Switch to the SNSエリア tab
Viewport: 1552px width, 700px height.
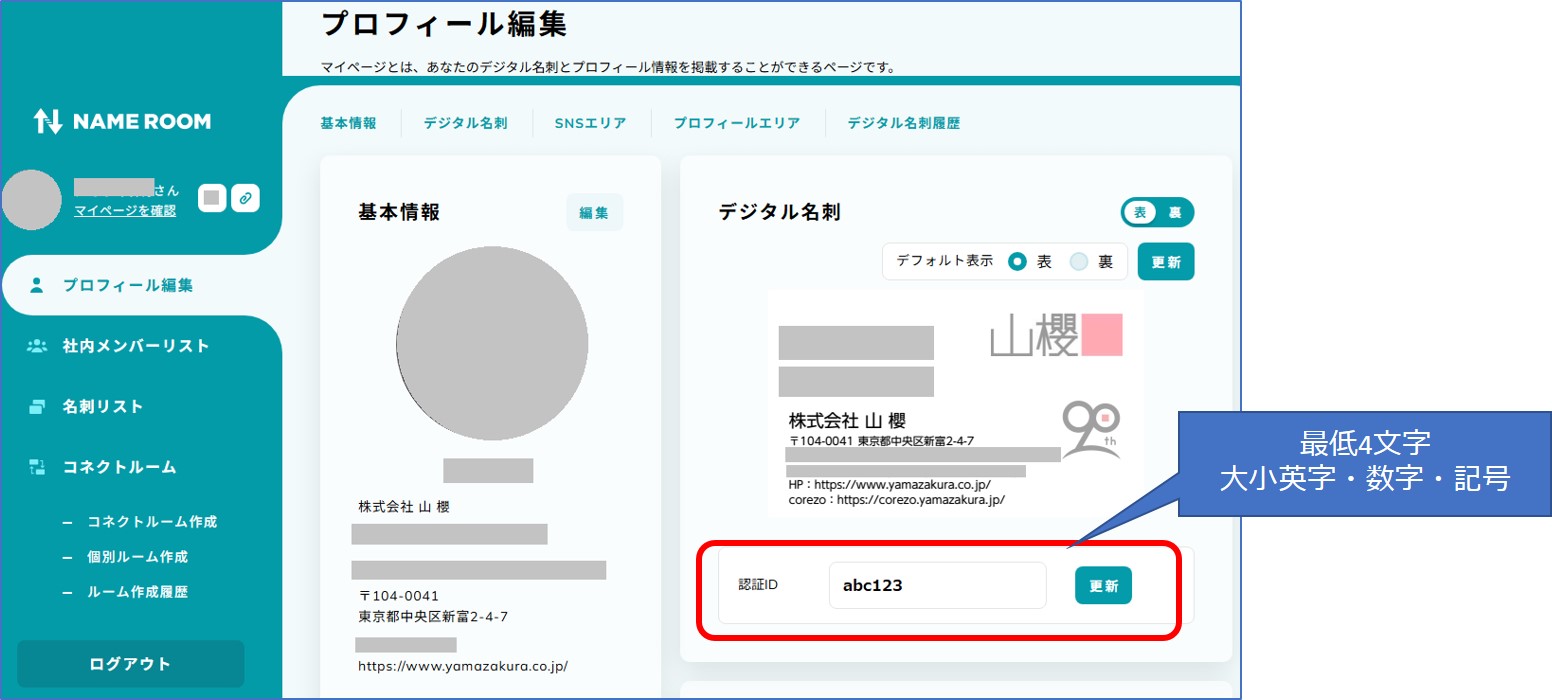point(590,124)
